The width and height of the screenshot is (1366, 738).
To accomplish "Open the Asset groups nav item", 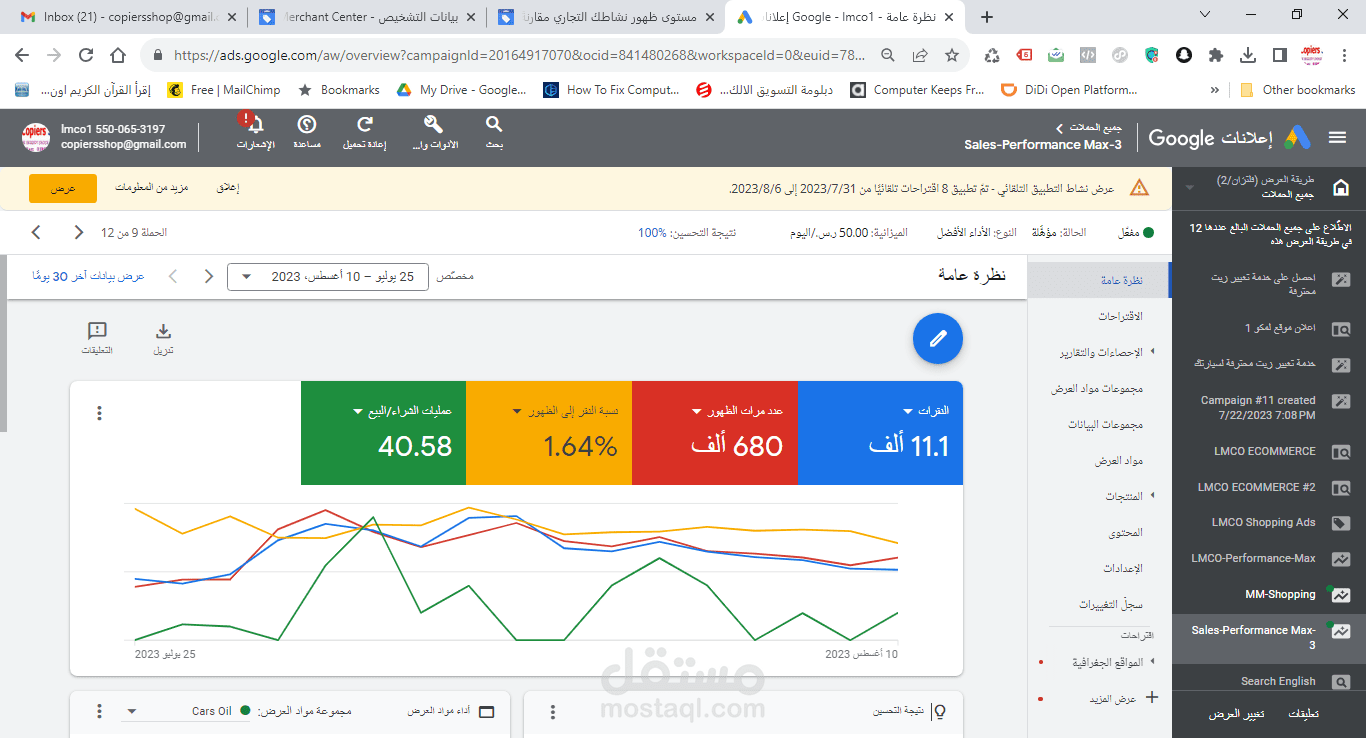I will click(x=1096, y=388).
